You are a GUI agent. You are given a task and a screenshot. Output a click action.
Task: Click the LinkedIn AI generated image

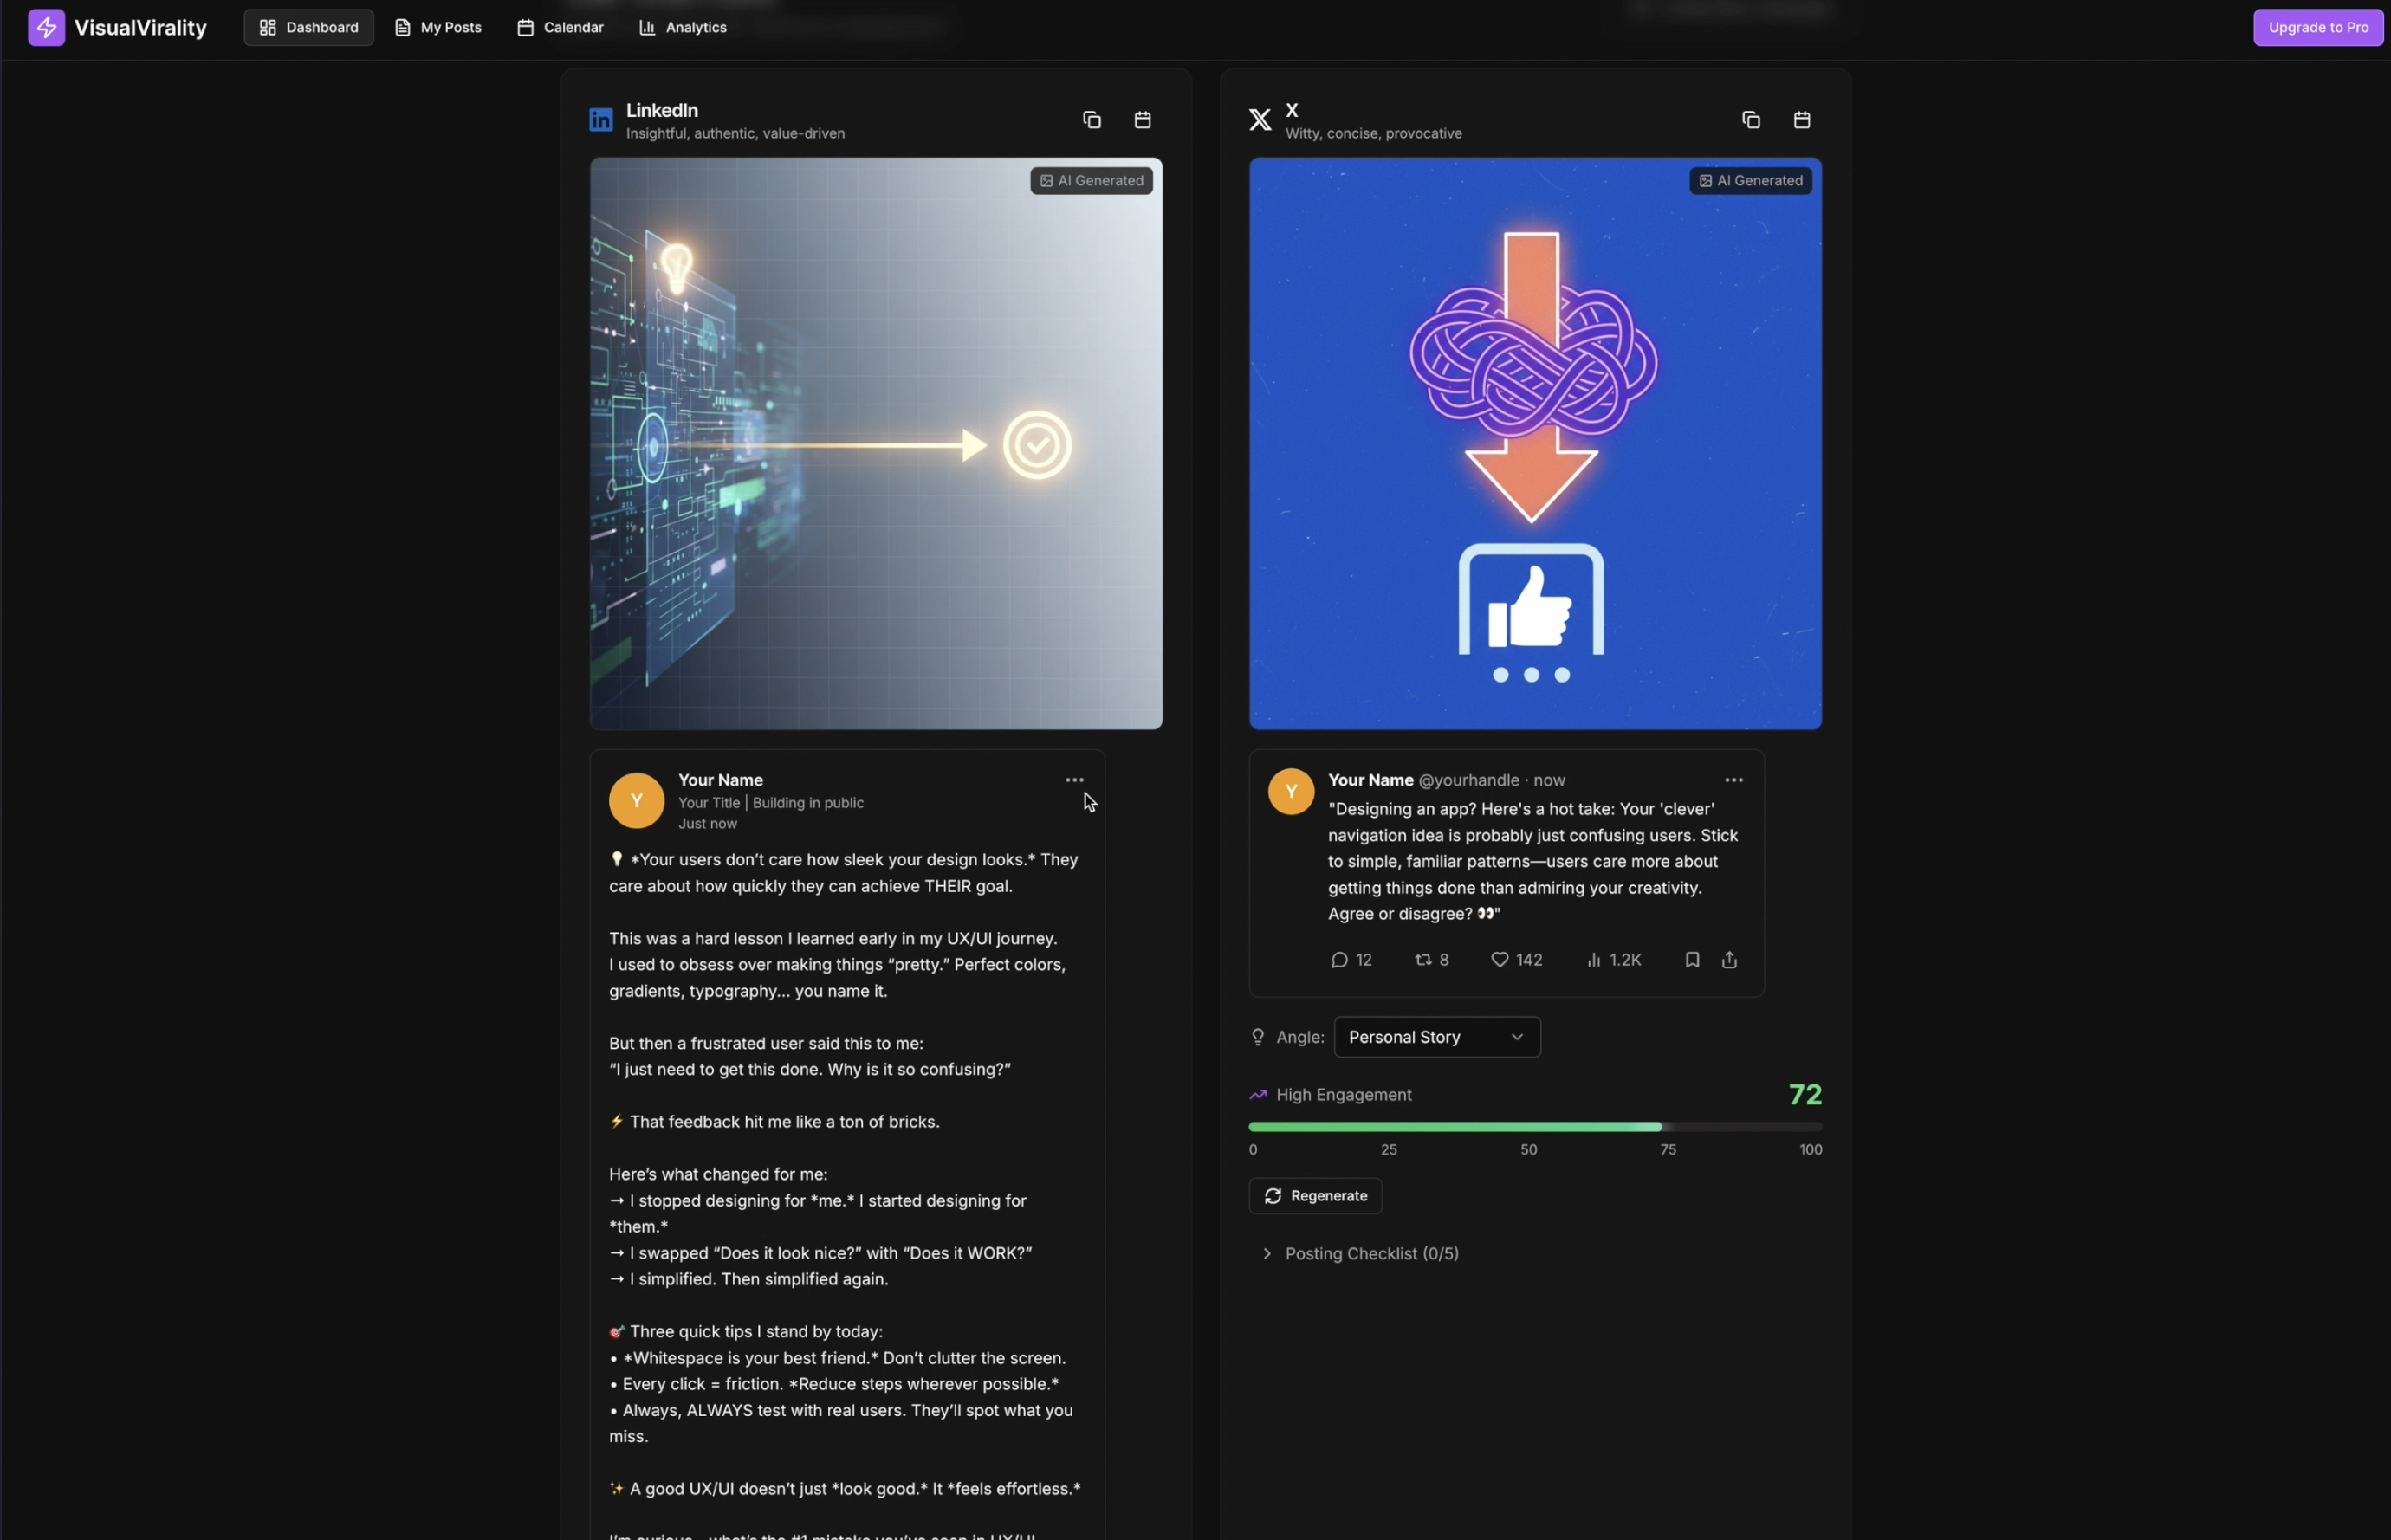click(875, 443)
